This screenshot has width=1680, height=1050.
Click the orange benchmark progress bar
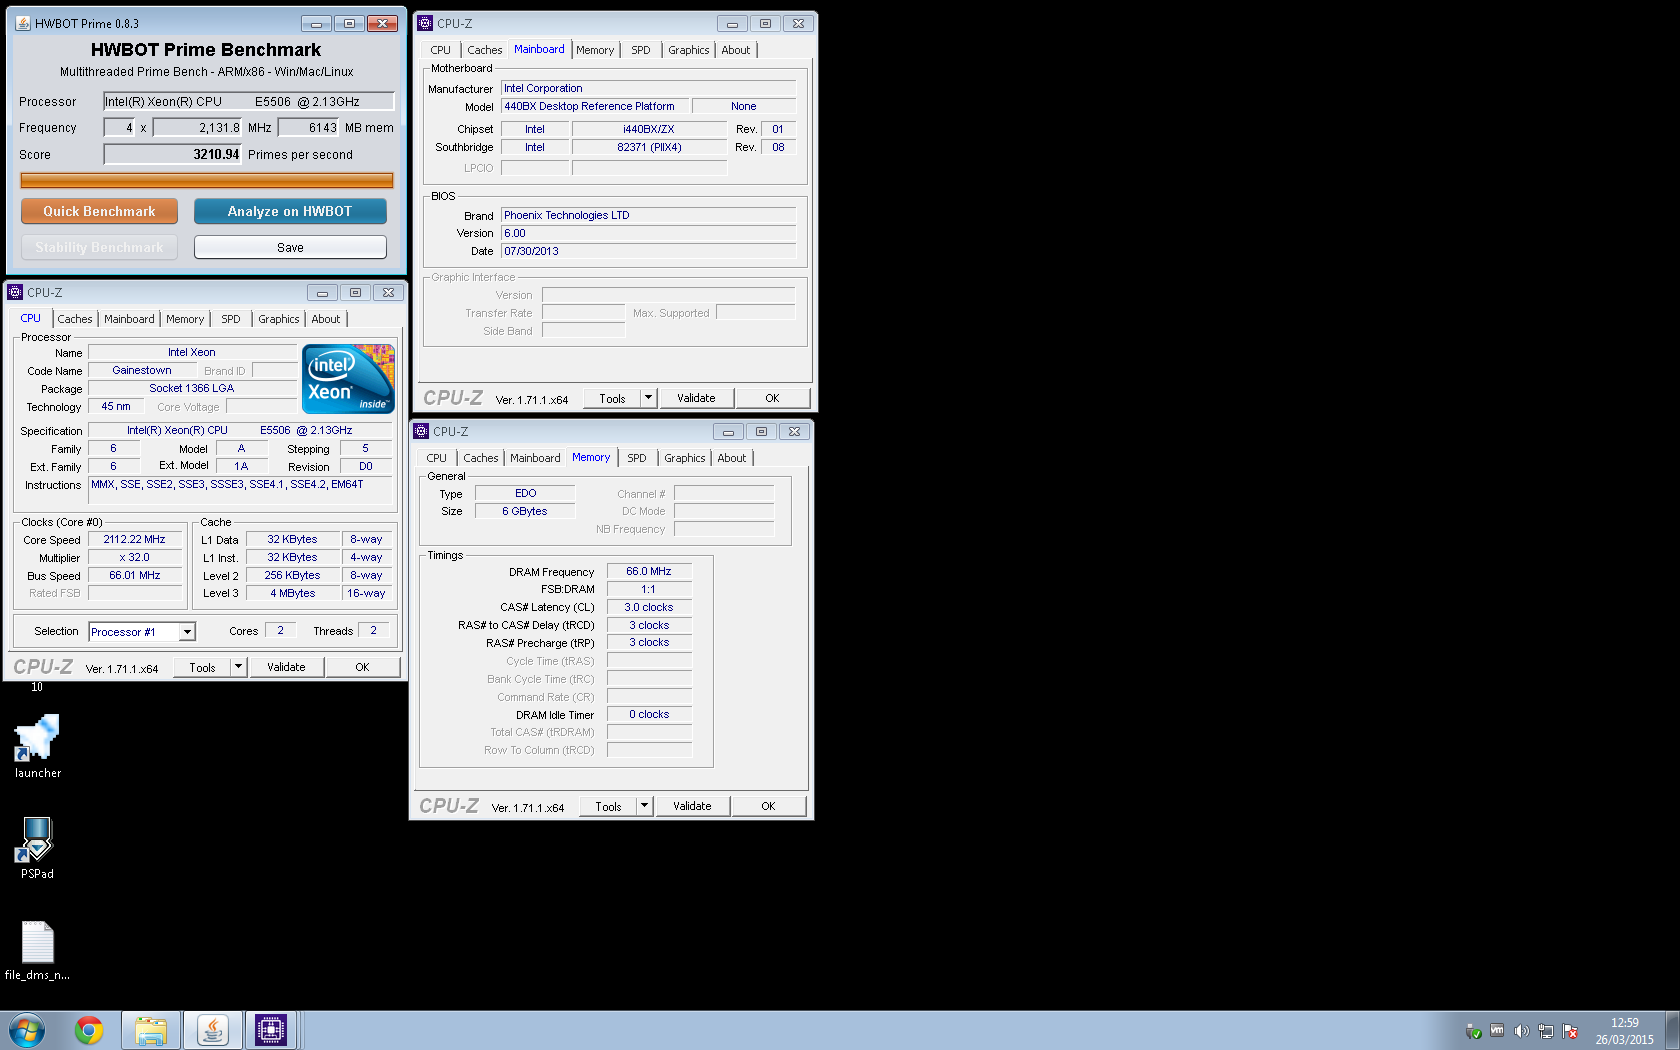(x=207, y=181)
